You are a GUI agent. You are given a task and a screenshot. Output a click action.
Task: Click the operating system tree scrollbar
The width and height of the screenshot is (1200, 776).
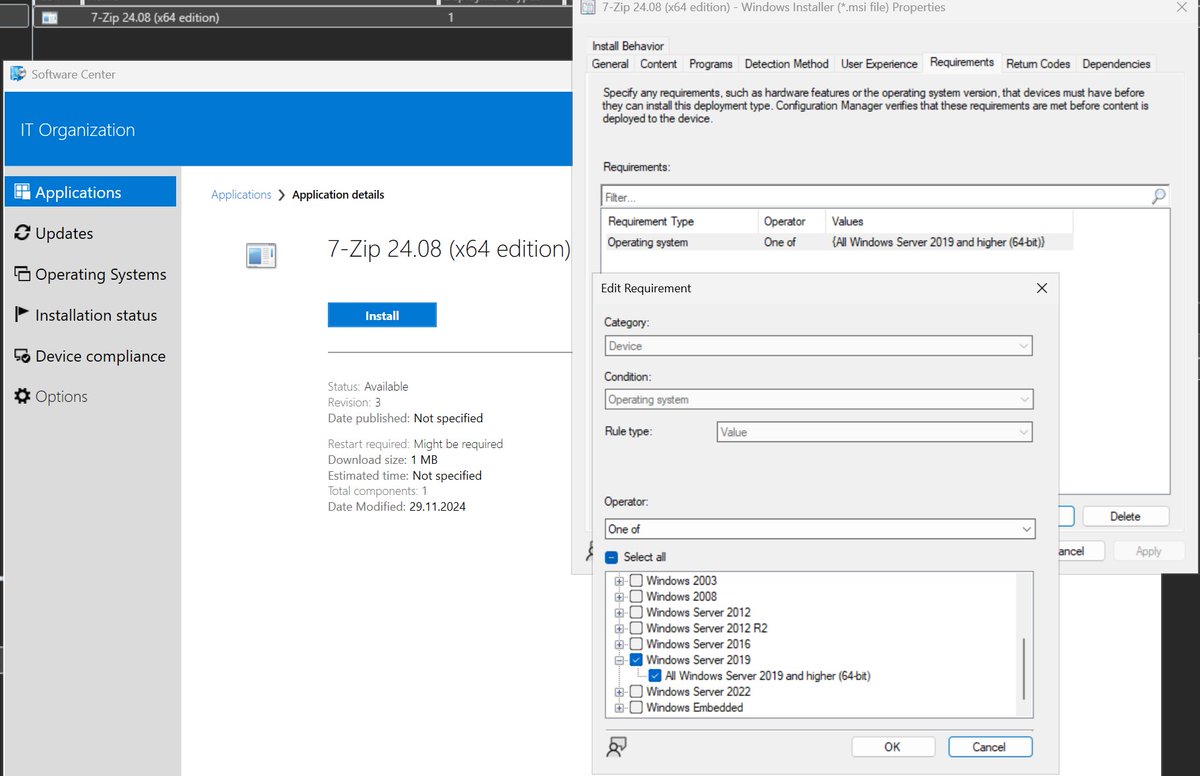point(1023,669)
